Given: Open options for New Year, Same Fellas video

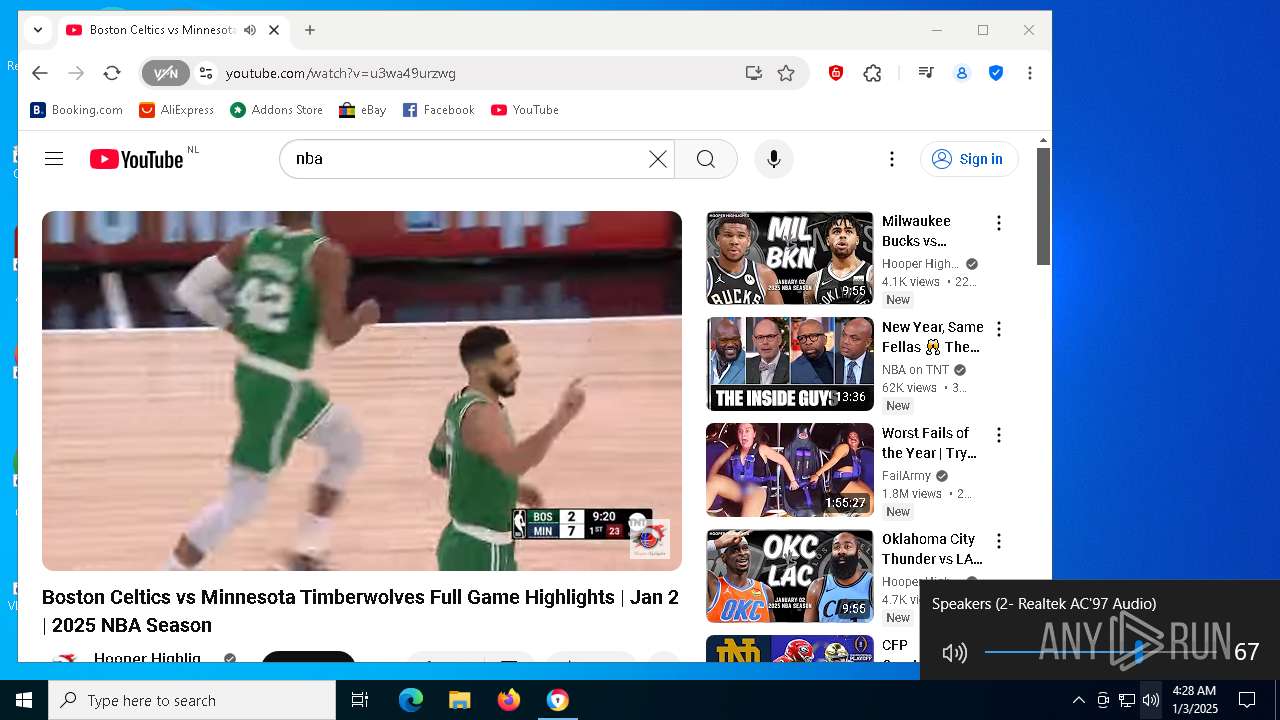Looking at the screenshot, I should tap(998, 329).
